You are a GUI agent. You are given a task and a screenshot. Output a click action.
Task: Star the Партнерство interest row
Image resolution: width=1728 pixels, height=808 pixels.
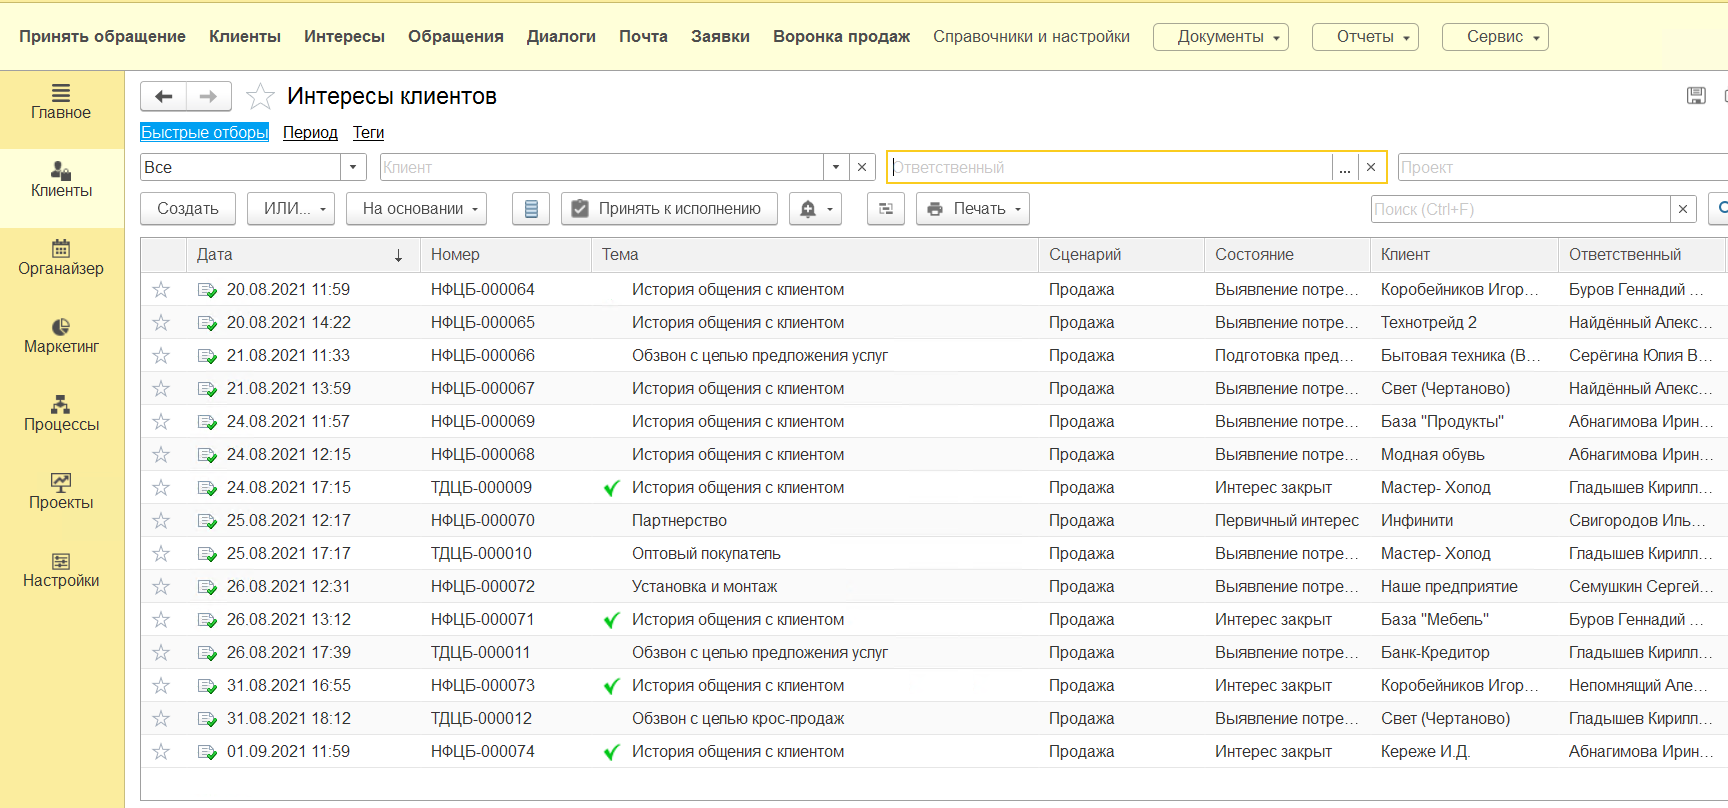161,521
